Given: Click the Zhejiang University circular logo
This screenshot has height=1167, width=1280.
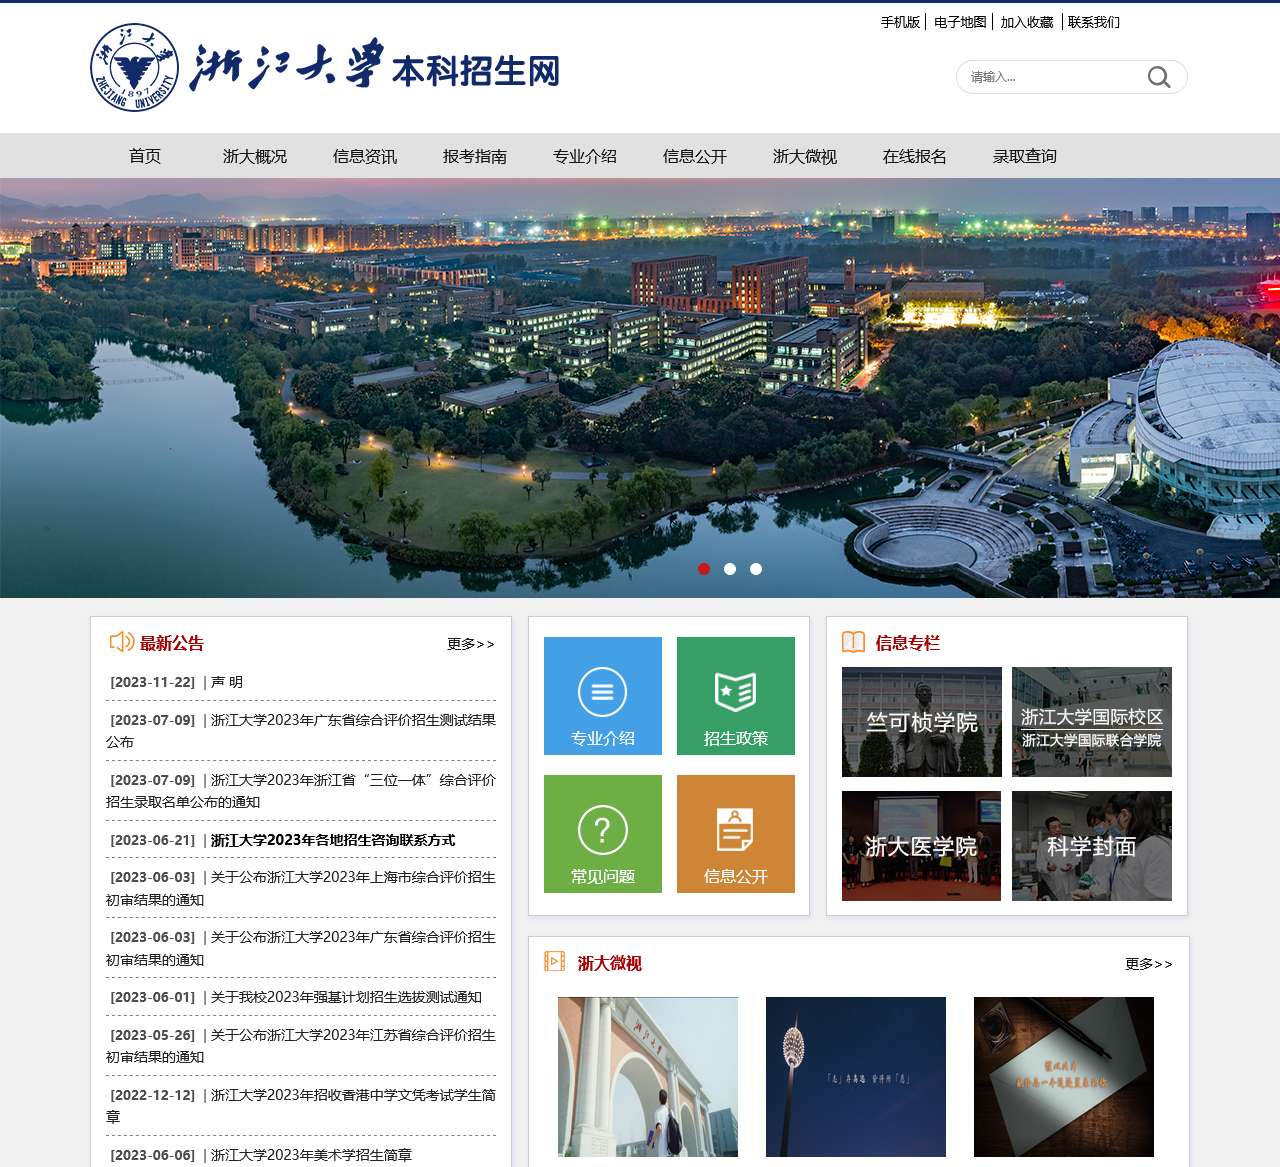Looking at the screenshot, I should (x=134, y=68).
